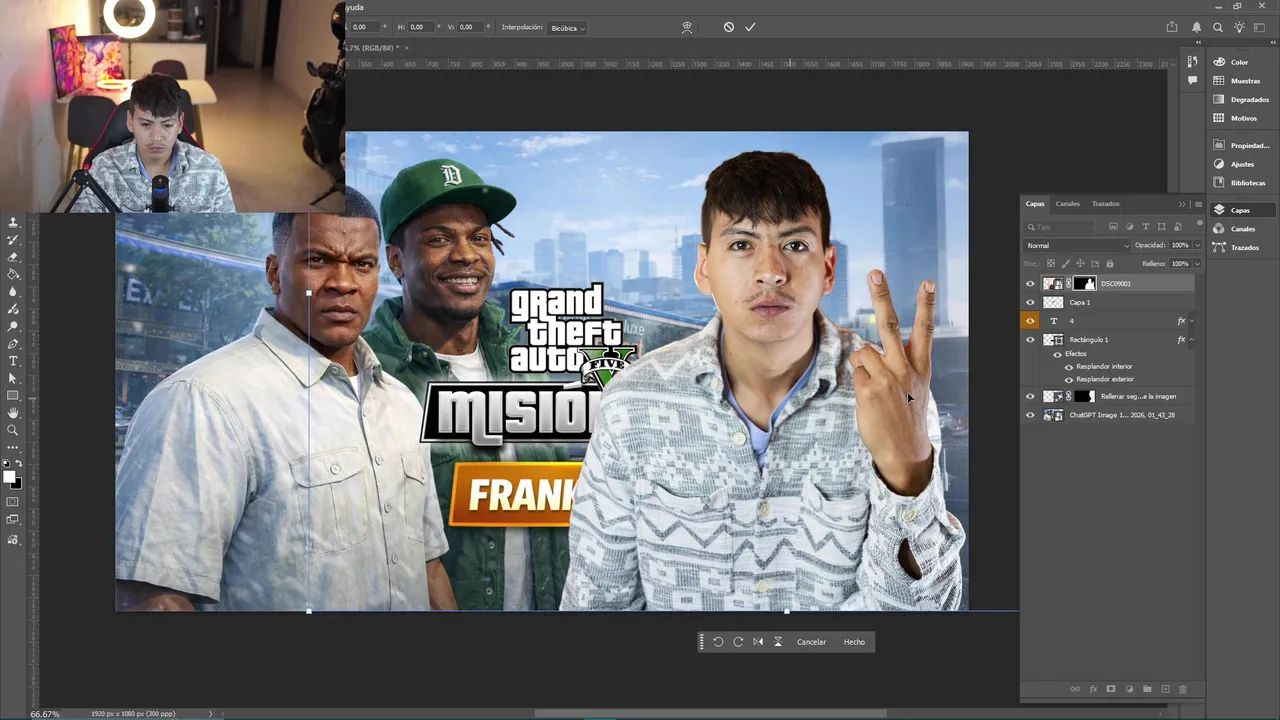Click the foreground color swatch
The width and height of the screenshot is (1280, 720).
click(9, 476)
